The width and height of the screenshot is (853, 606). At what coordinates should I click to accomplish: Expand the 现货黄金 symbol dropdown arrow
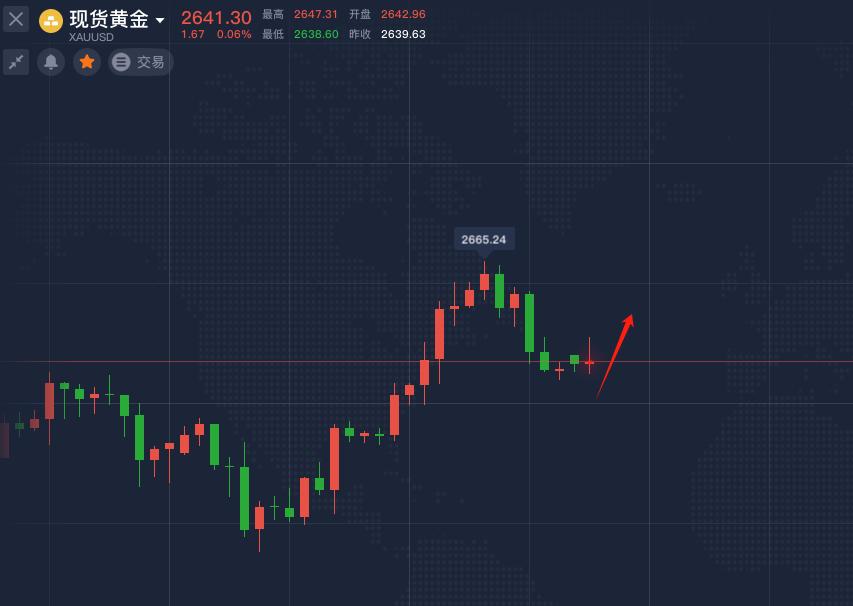(160, 20)
